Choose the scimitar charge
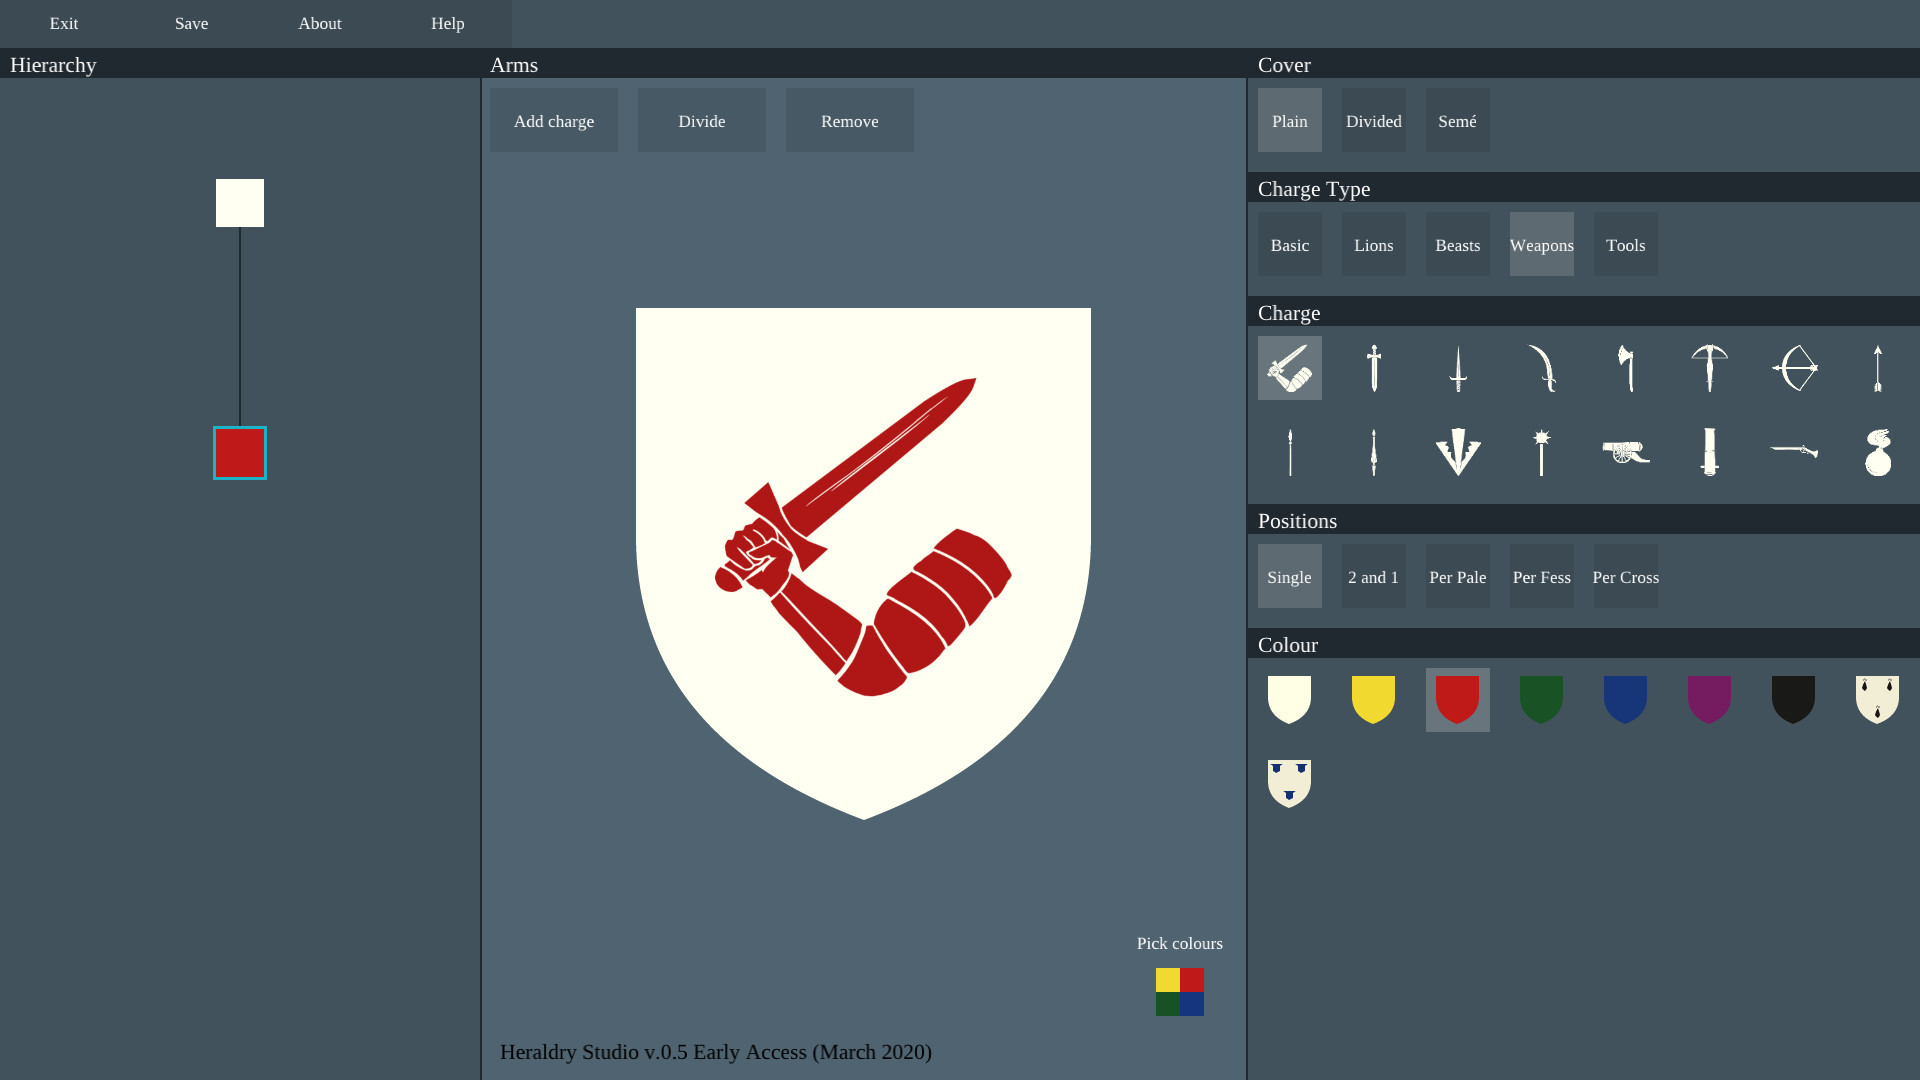Viewport: 1920px width, 1080px height. click(1542, 368)
